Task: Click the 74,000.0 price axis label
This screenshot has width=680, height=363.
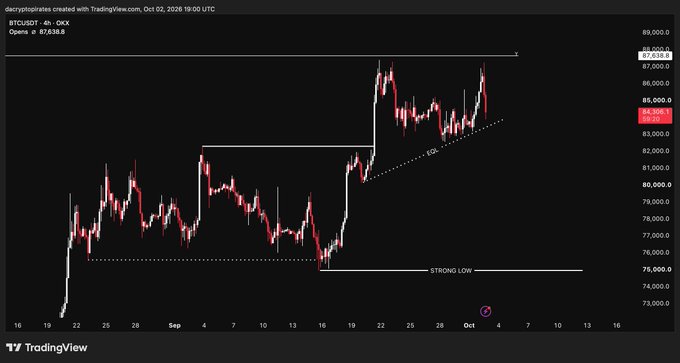Action: tap(655, 286)
